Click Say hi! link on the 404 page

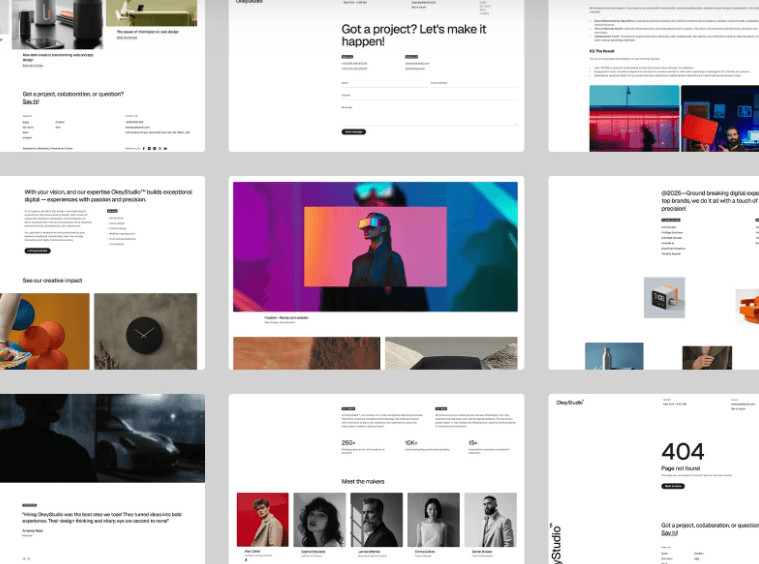point(669,533)
